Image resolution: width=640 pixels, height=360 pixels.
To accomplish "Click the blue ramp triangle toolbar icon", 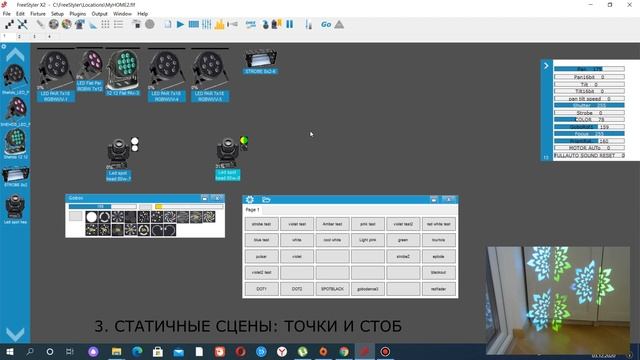I will coord(93,25).
